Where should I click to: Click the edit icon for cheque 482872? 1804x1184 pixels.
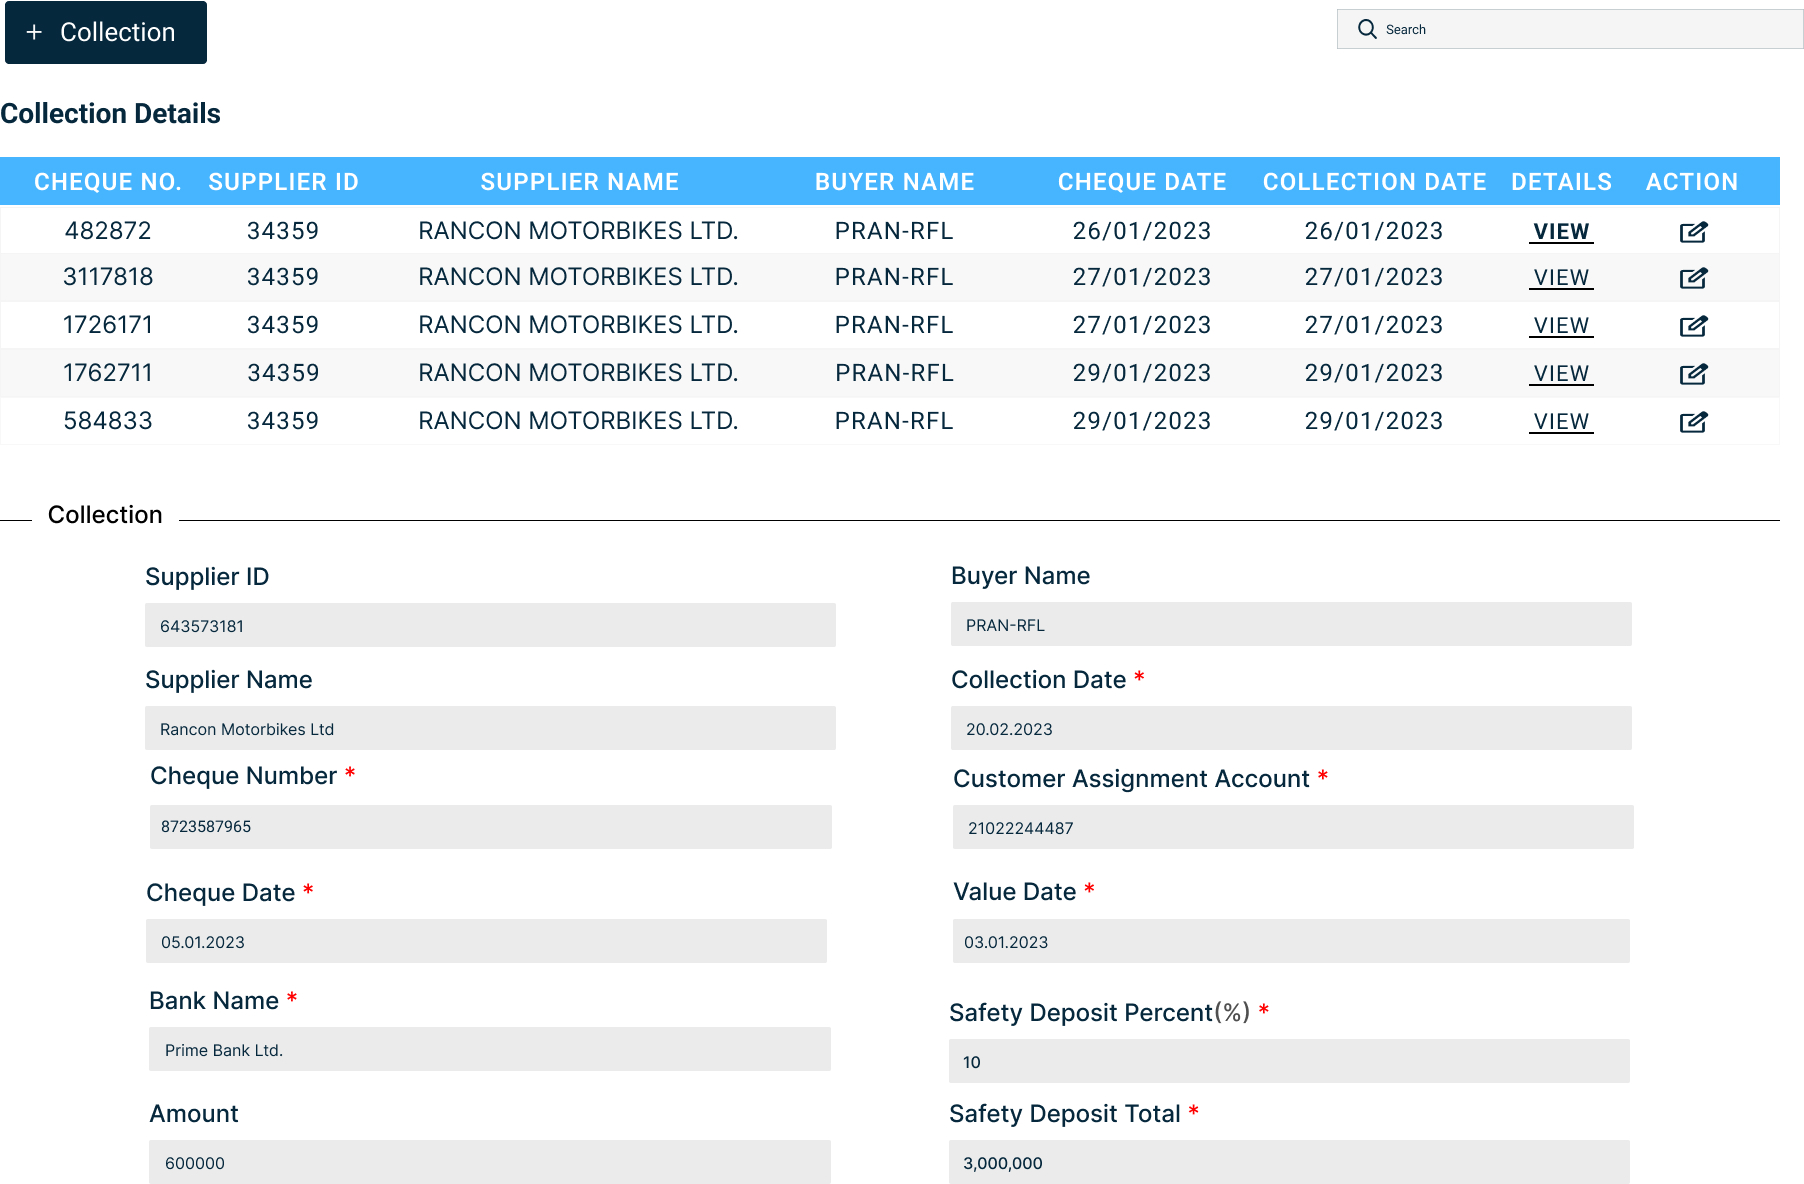(x=1693, y=232)
